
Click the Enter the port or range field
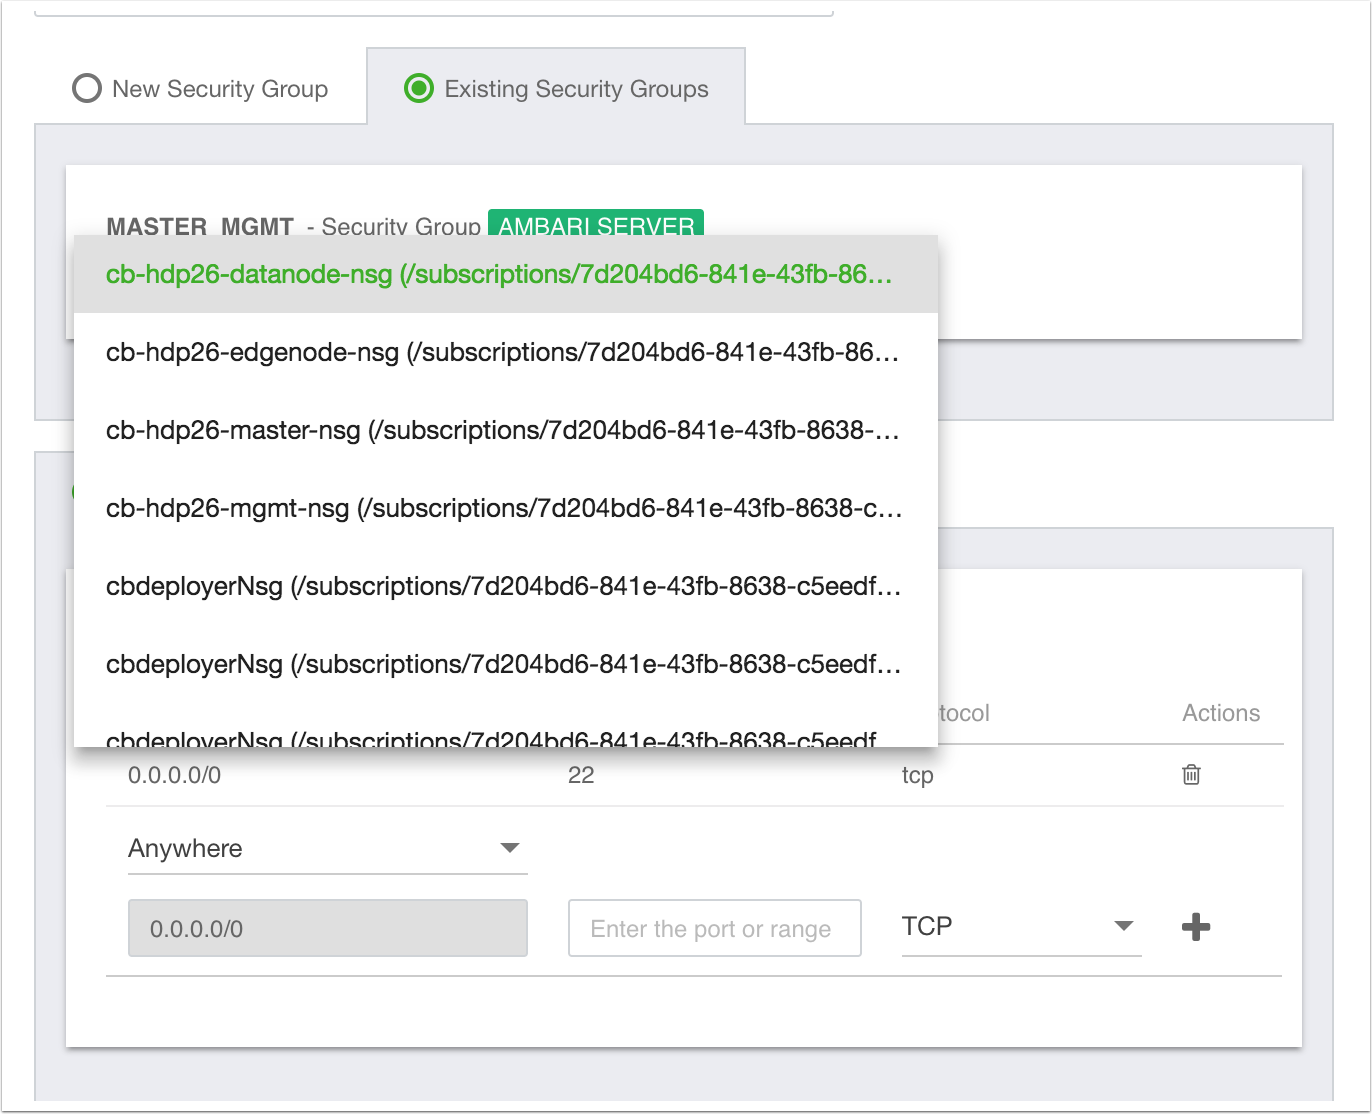point(714,928)
